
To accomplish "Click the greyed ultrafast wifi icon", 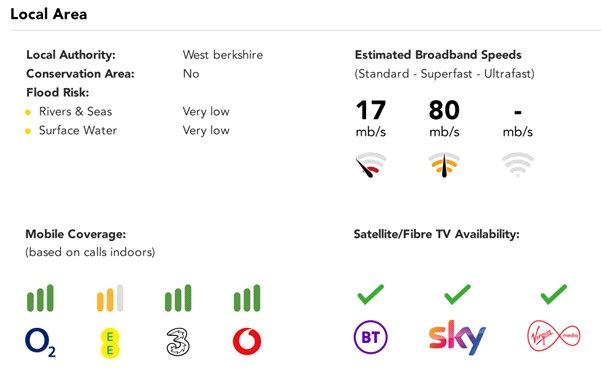I will 518,164.
